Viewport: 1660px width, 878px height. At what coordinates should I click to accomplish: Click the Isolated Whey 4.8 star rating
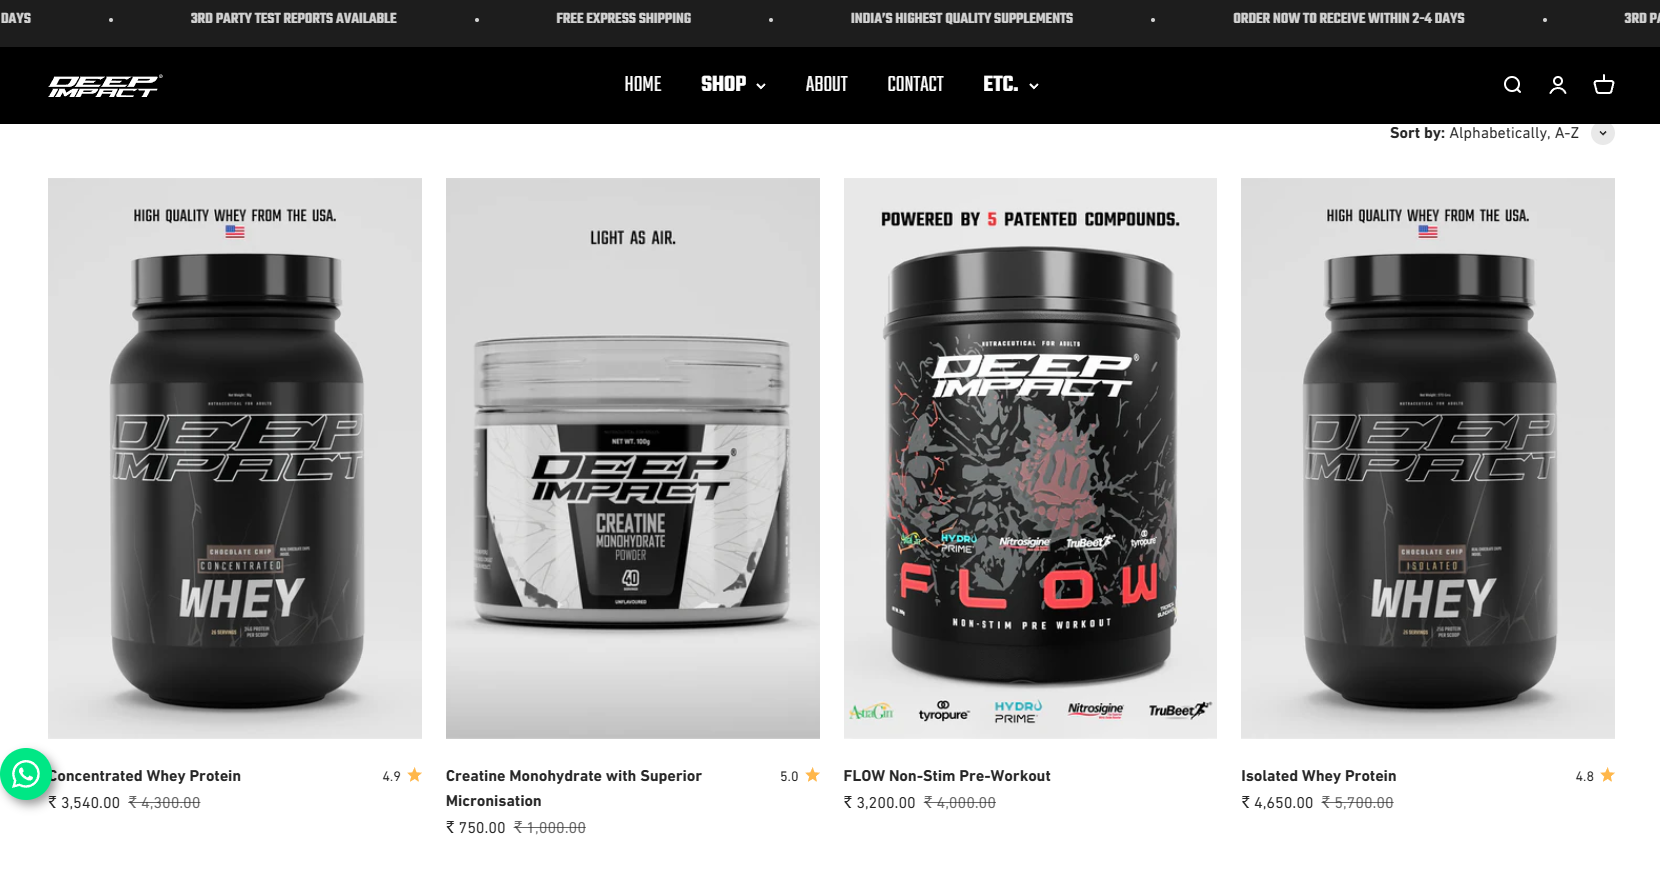click(x=1595, y=776)
